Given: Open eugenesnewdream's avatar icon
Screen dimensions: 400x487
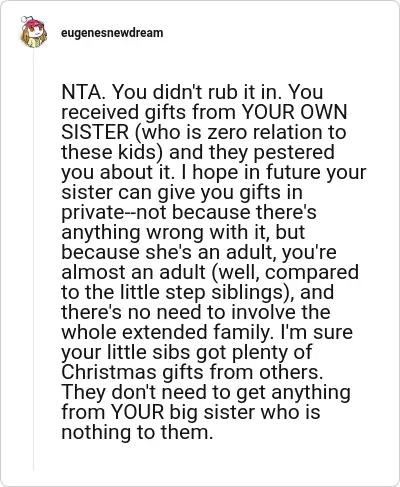Looking at the screenshot, I should (33, 32).
